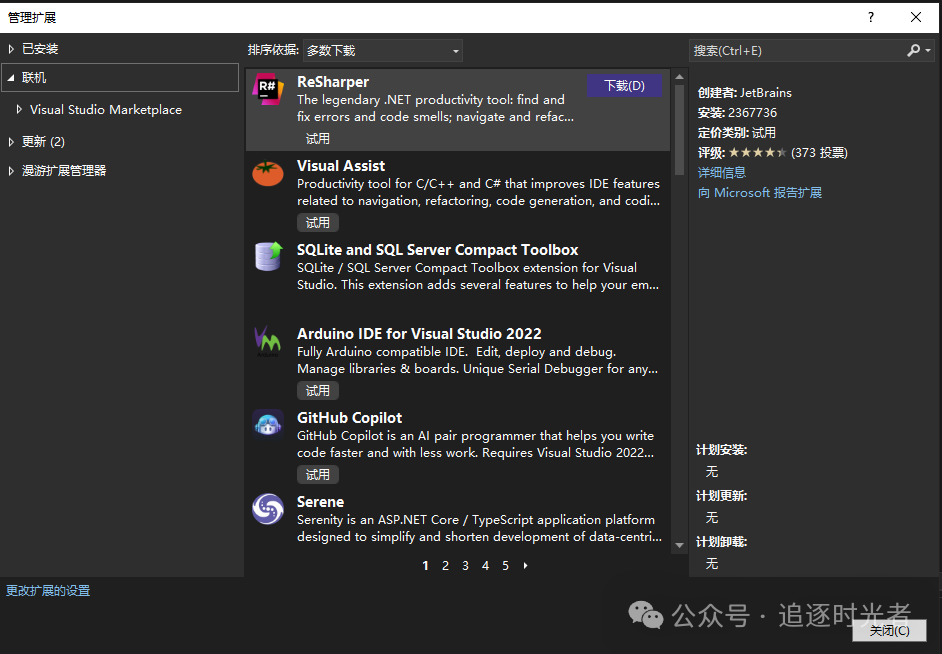942x654 pixels.
Task: Click inside the search extensions field
Action: [795, 50]
